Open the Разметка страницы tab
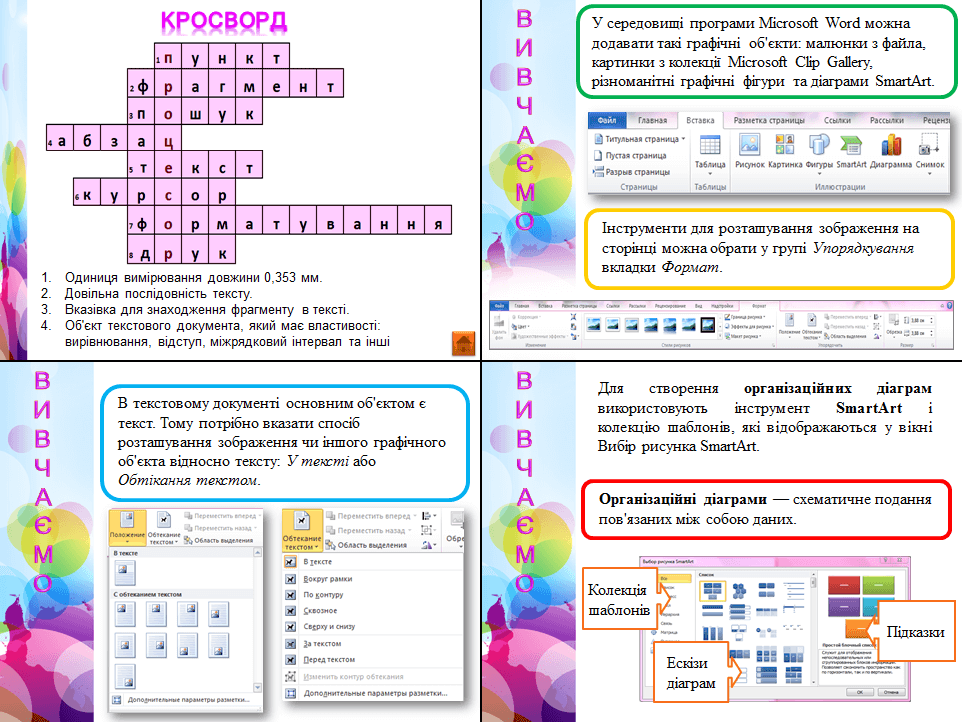Screen dimensions: 962x722 (x=769, y=120)
